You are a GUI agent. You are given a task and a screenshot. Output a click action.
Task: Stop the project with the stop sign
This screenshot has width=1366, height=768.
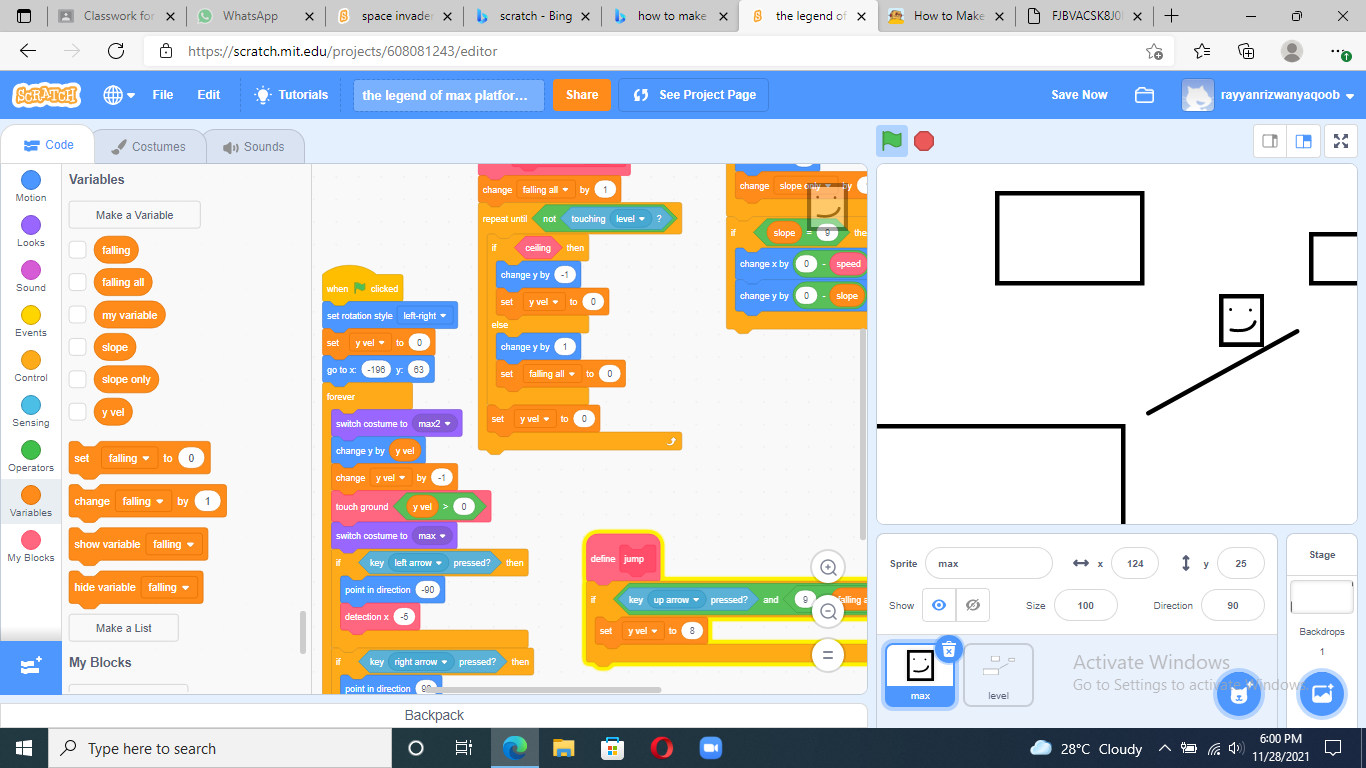coord(923,141)
